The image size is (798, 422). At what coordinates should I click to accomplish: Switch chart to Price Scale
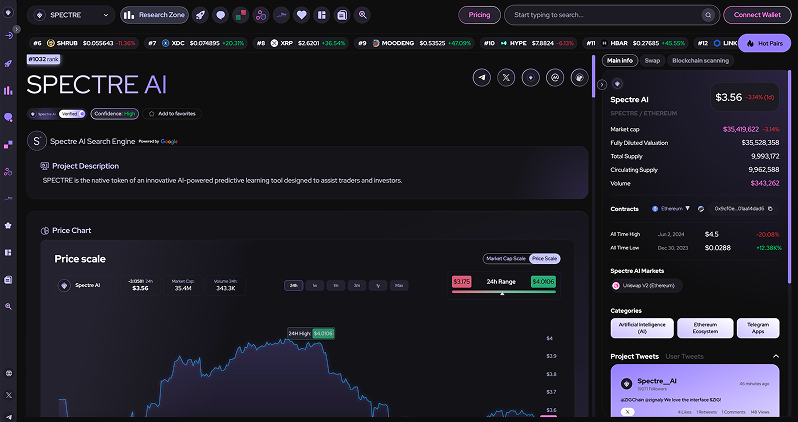545,259
